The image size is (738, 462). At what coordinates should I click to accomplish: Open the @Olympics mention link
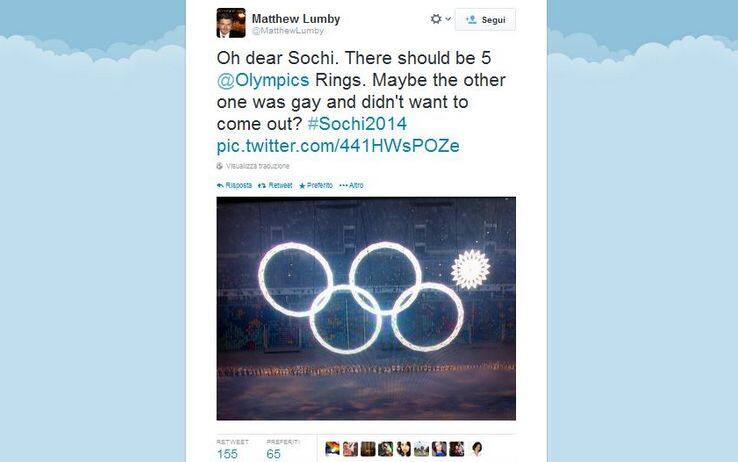263,80
